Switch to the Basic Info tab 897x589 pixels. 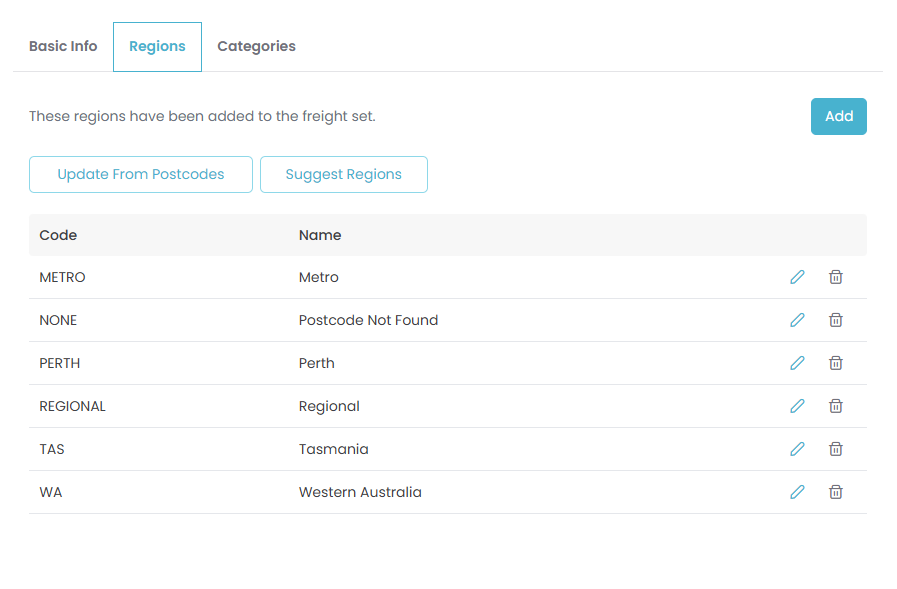tap(63, 46)
